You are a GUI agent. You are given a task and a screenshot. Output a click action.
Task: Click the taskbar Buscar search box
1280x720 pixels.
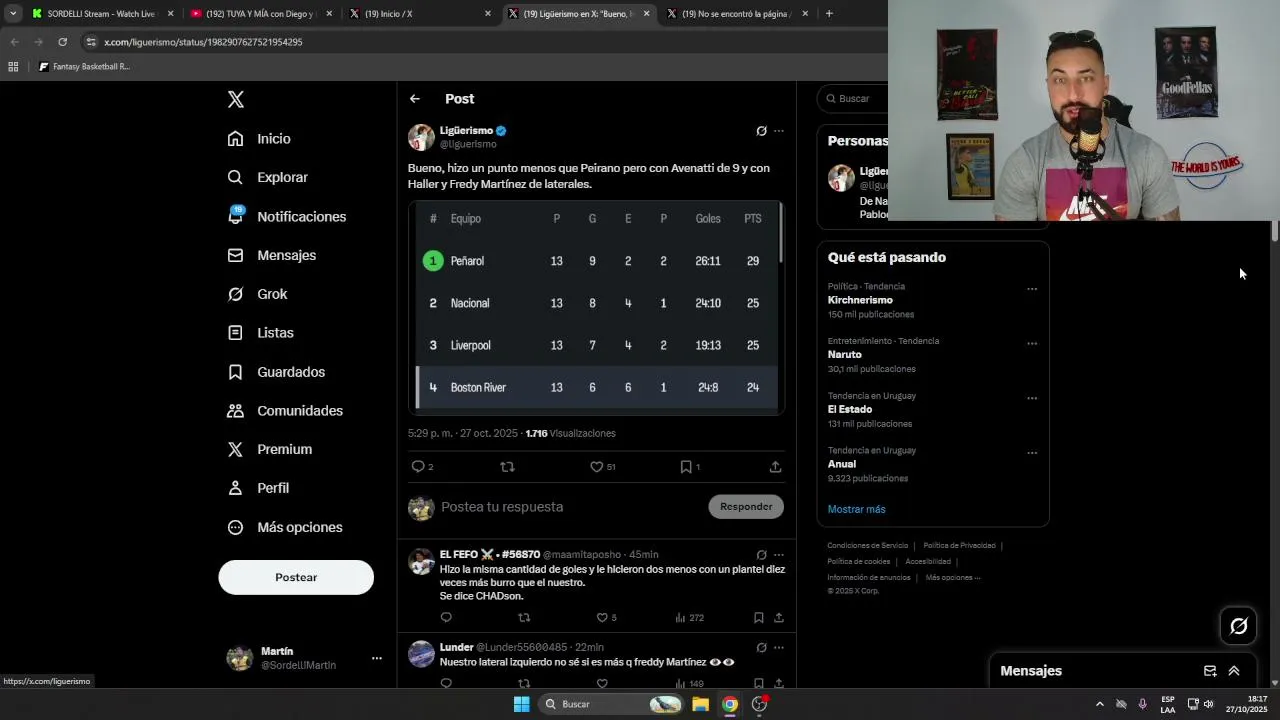click(612, 704)
